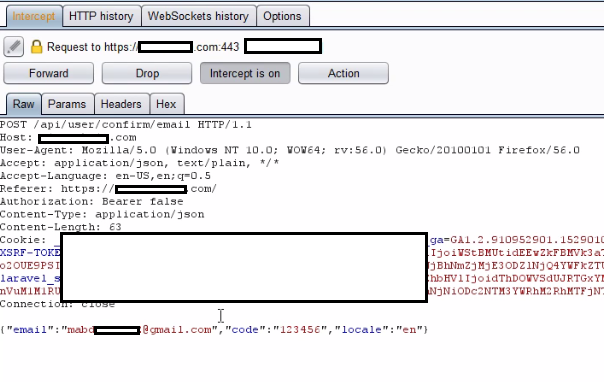The width and height of the screenshot is (604, 382).
Task: Open the Action menu button
Action: [x=343, y=73]
